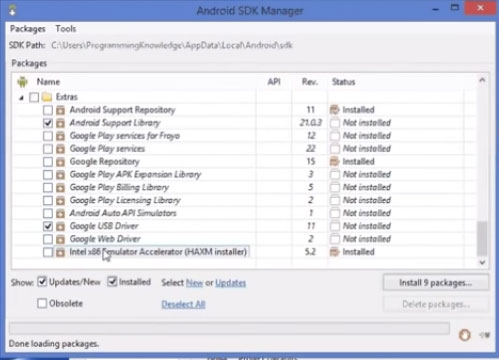
Task: Click the package icon beside Android Support Repository
Action: pos(60,110)
